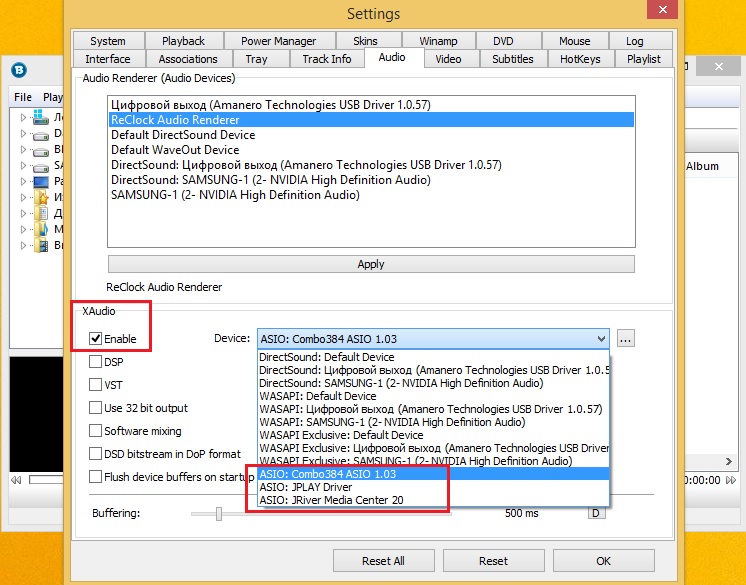Viewport: 746px width, 585px height.
Task: Click the Apply button
Action: pos(371,264)
